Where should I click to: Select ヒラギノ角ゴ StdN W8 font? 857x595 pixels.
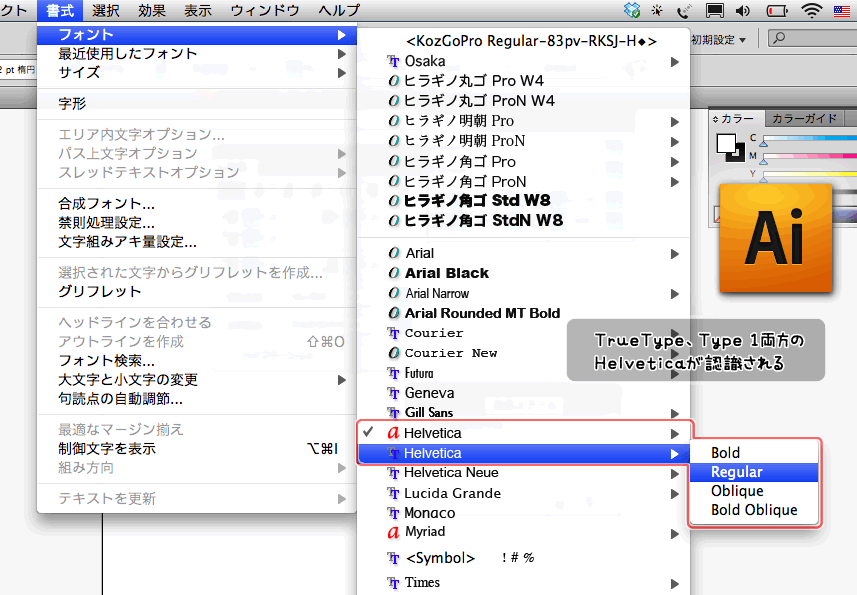coord(524,221)
